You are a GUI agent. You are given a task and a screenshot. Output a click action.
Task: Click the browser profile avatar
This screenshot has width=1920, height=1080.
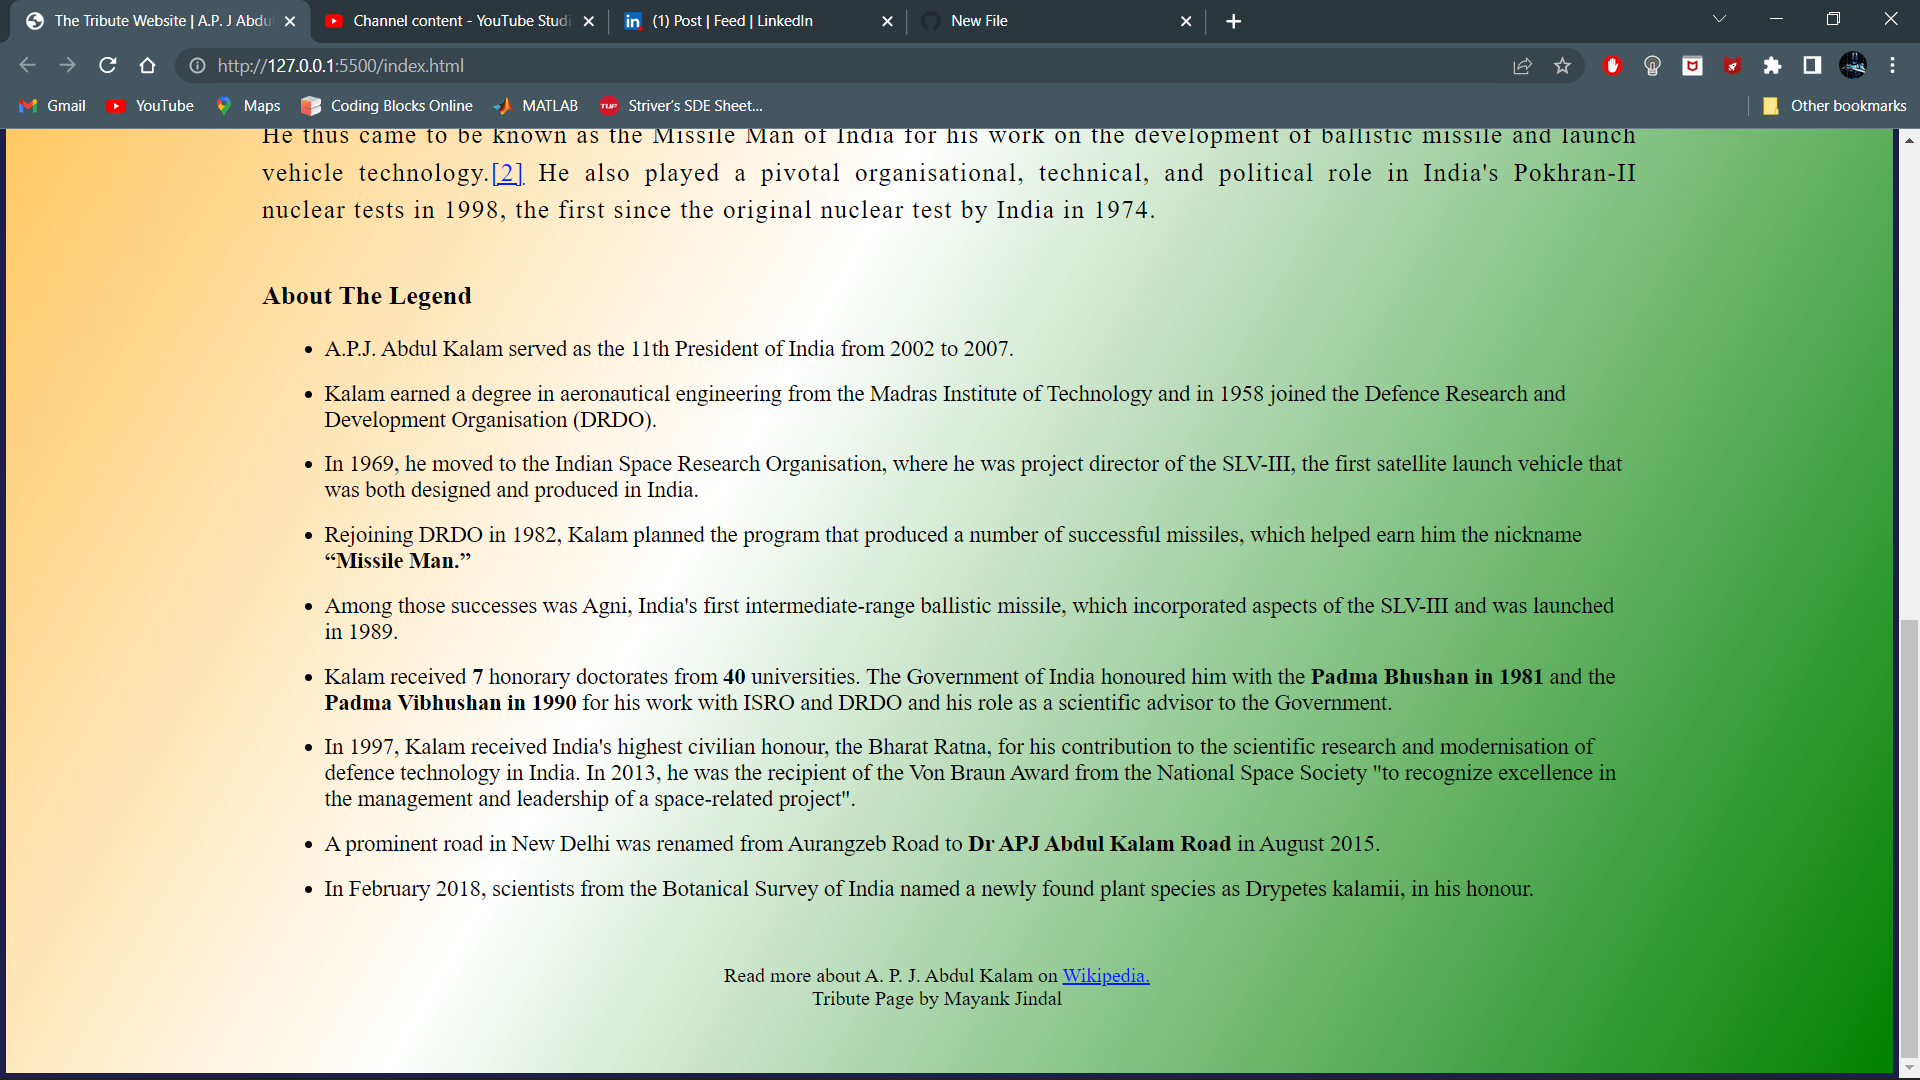coord(1854,66)
